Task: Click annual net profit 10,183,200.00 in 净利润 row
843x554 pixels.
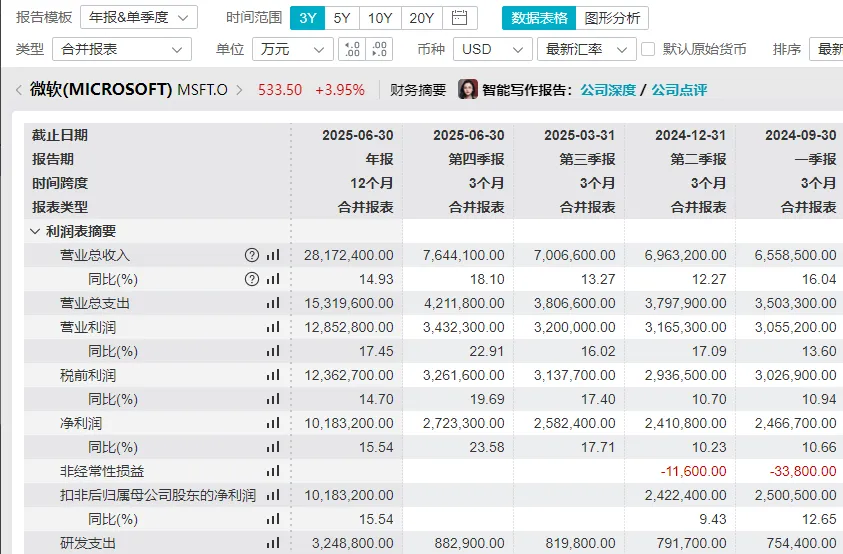Action: click(349, 423)
